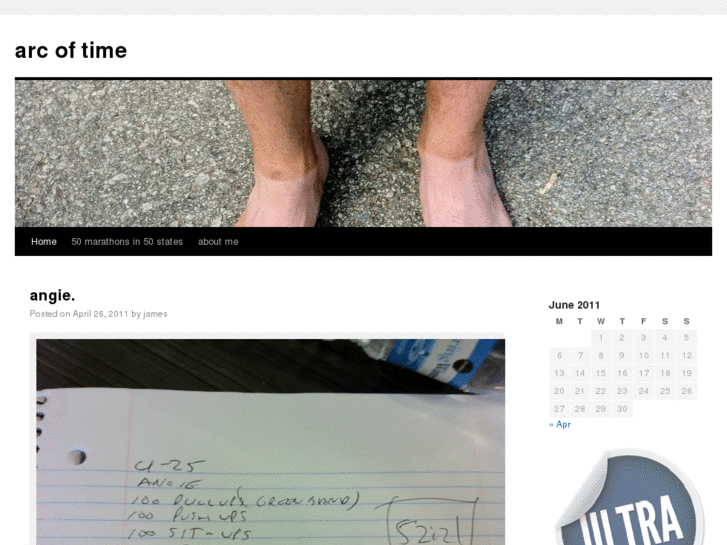The width and height of the screenshot is (727, 545).
Task: Click the bare feet header banner image
Action: (x=364, y=154)
